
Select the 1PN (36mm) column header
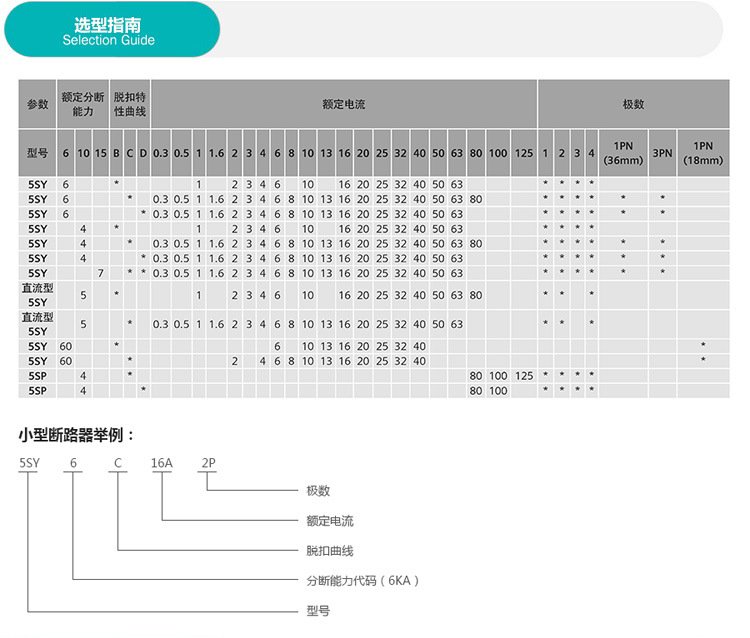pos(623,153)
